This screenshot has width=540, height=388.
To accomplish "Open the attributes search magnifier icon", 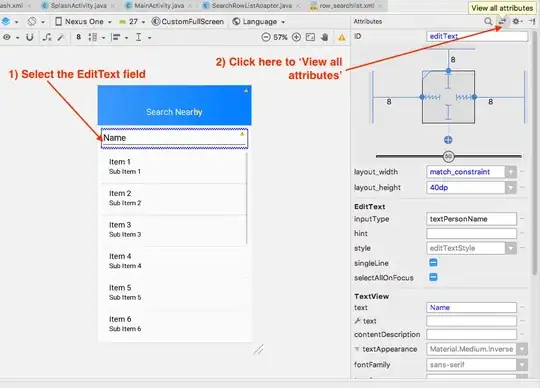I will [x=488, y=22].
